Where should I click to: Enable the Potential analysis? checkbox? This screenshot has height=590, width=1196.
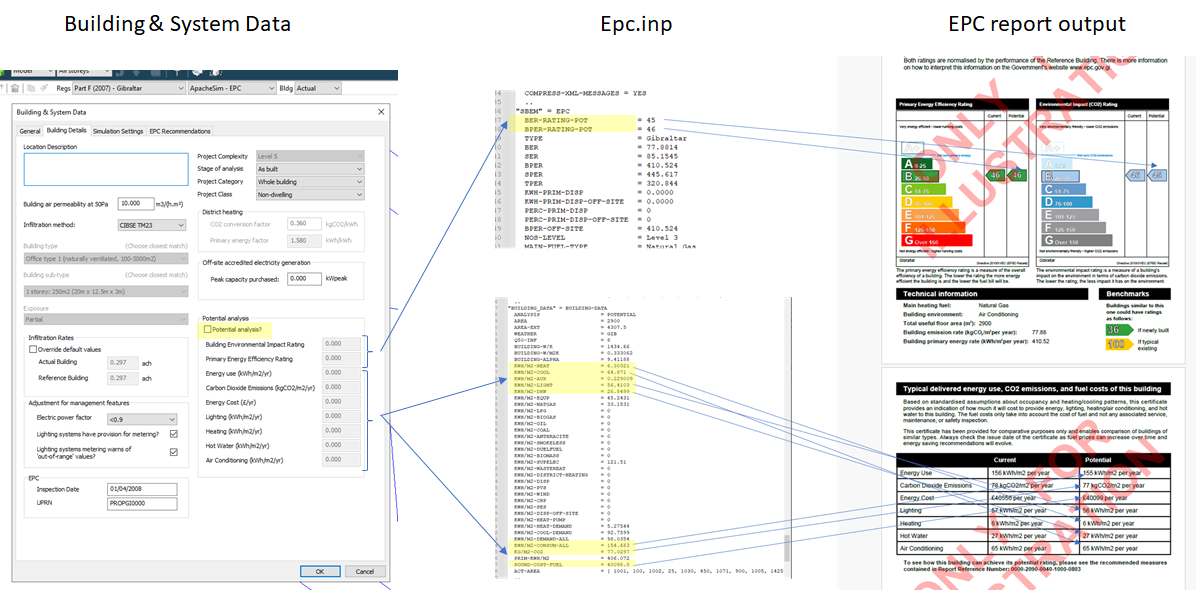point(208,329)
